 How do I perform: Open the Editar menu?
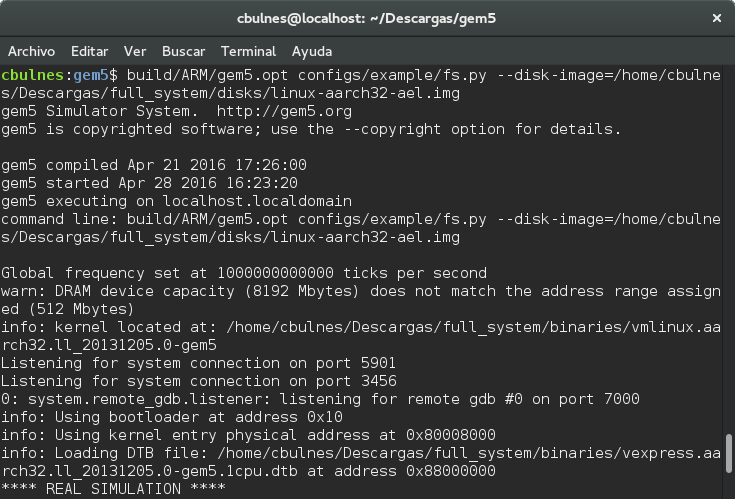[x=90, y=51]
